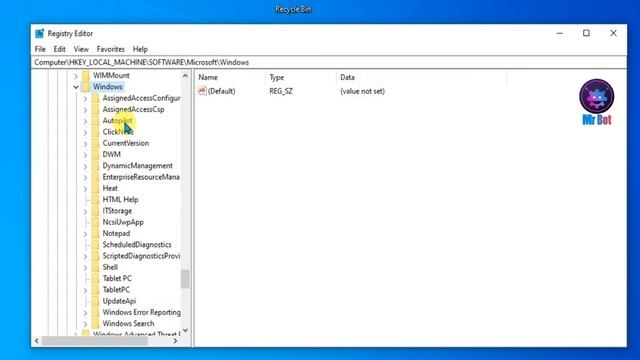Open the Favorites menu
Screen dimensions: 640x360
click(111, 49)
